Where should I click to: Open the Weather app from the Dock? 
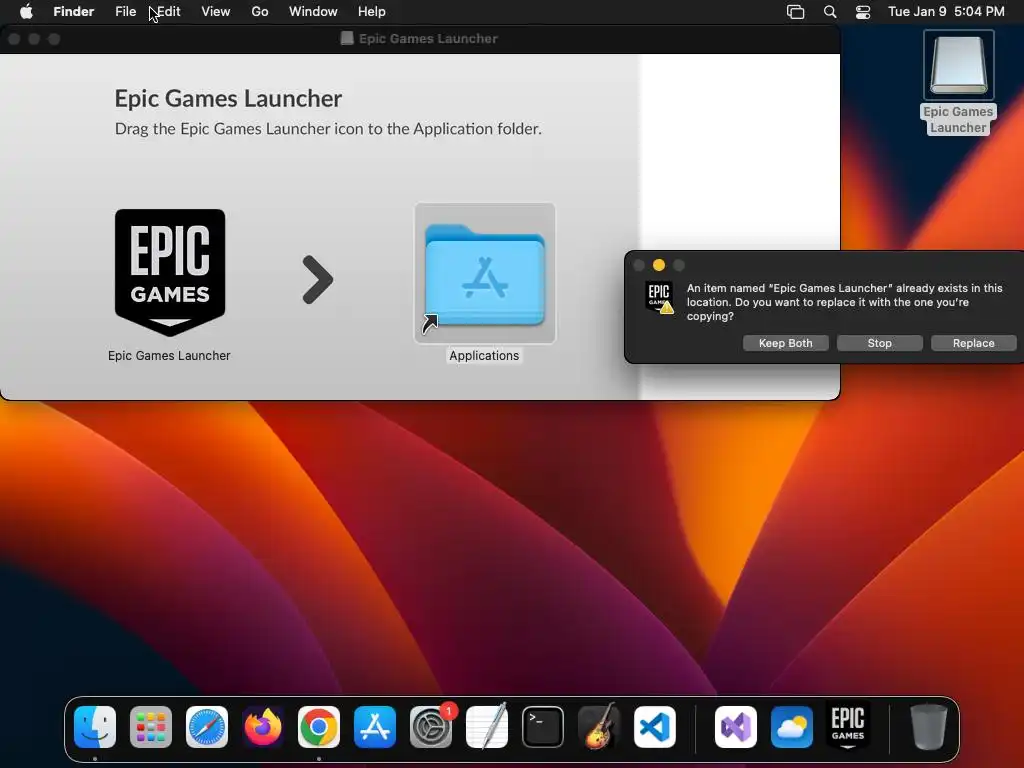(792, 727)
